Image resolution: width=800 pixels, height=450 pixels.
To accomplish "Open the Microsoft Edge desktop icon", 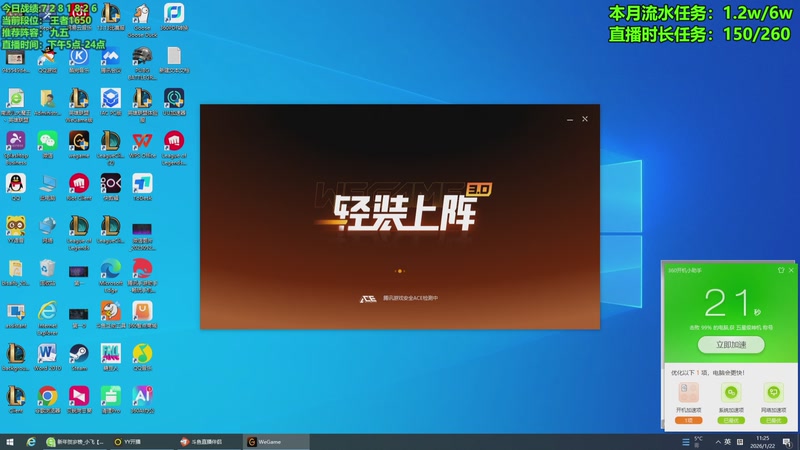I will (x=111, y=276).
